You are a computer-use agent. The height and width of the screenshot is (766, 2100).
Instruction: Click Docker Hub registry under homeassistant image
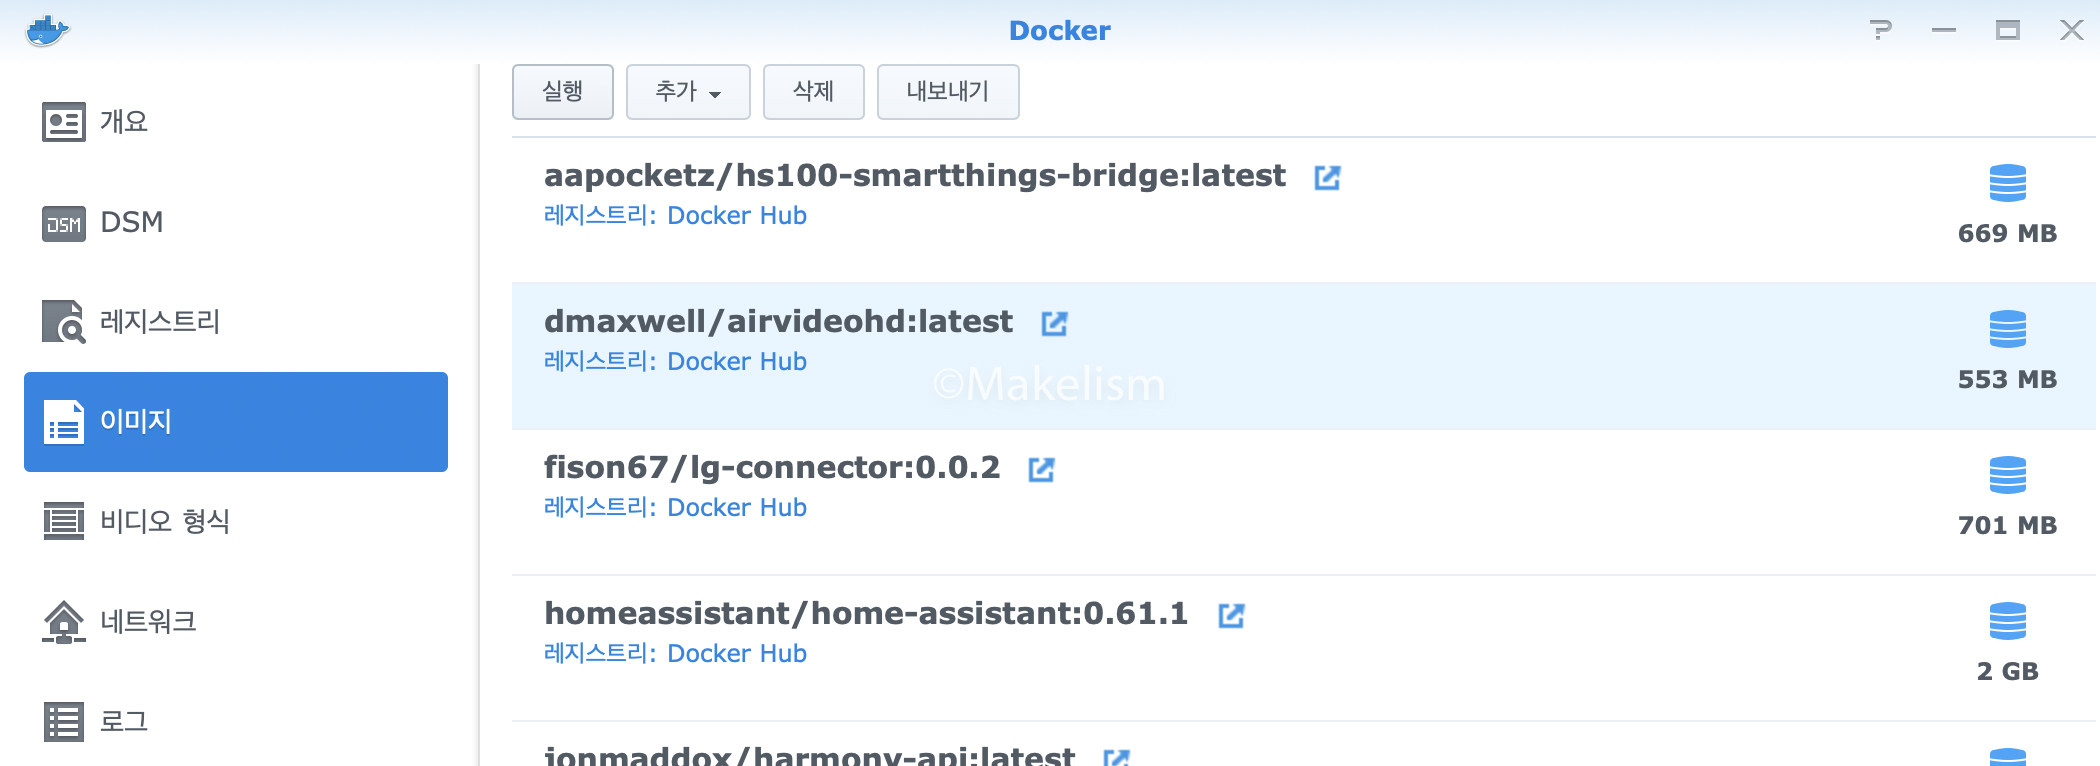coord(736,654)
